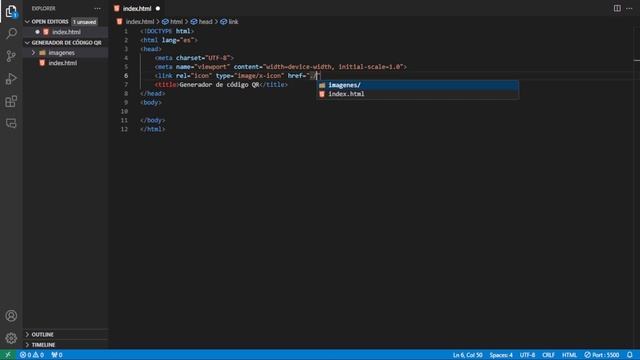Open index.html under Open Editors
Image resolution: width=640 pixels, height=360 pixels.
point(65,32)
